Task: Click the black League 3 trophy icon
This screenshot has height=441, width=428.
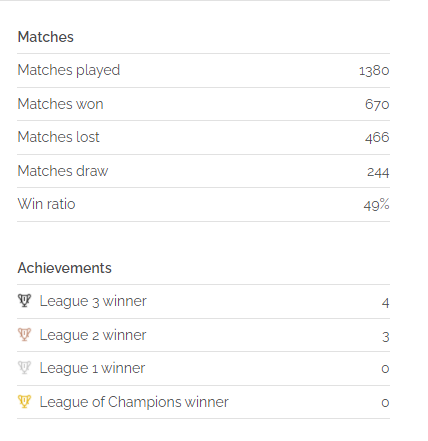Action: click(x=24, y=301)
